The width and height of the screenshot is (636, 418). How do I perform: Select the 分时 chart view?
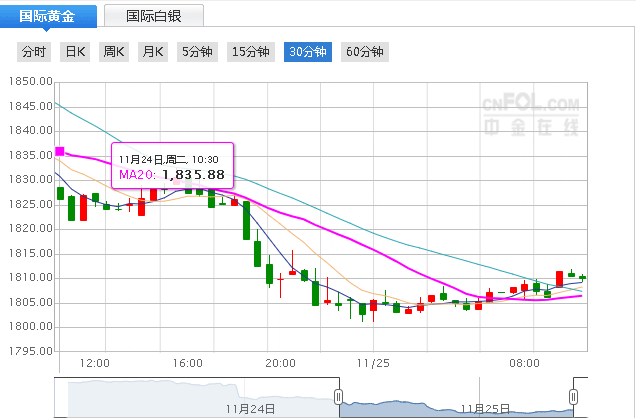click(33, 52)
